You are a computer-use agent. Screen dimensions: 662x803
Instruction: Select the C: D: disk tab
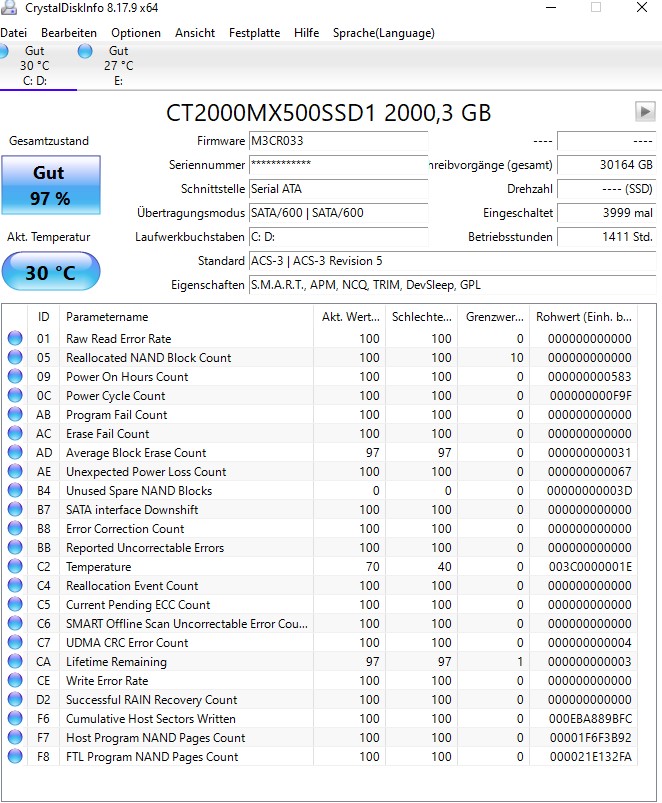tap(35, 66)
